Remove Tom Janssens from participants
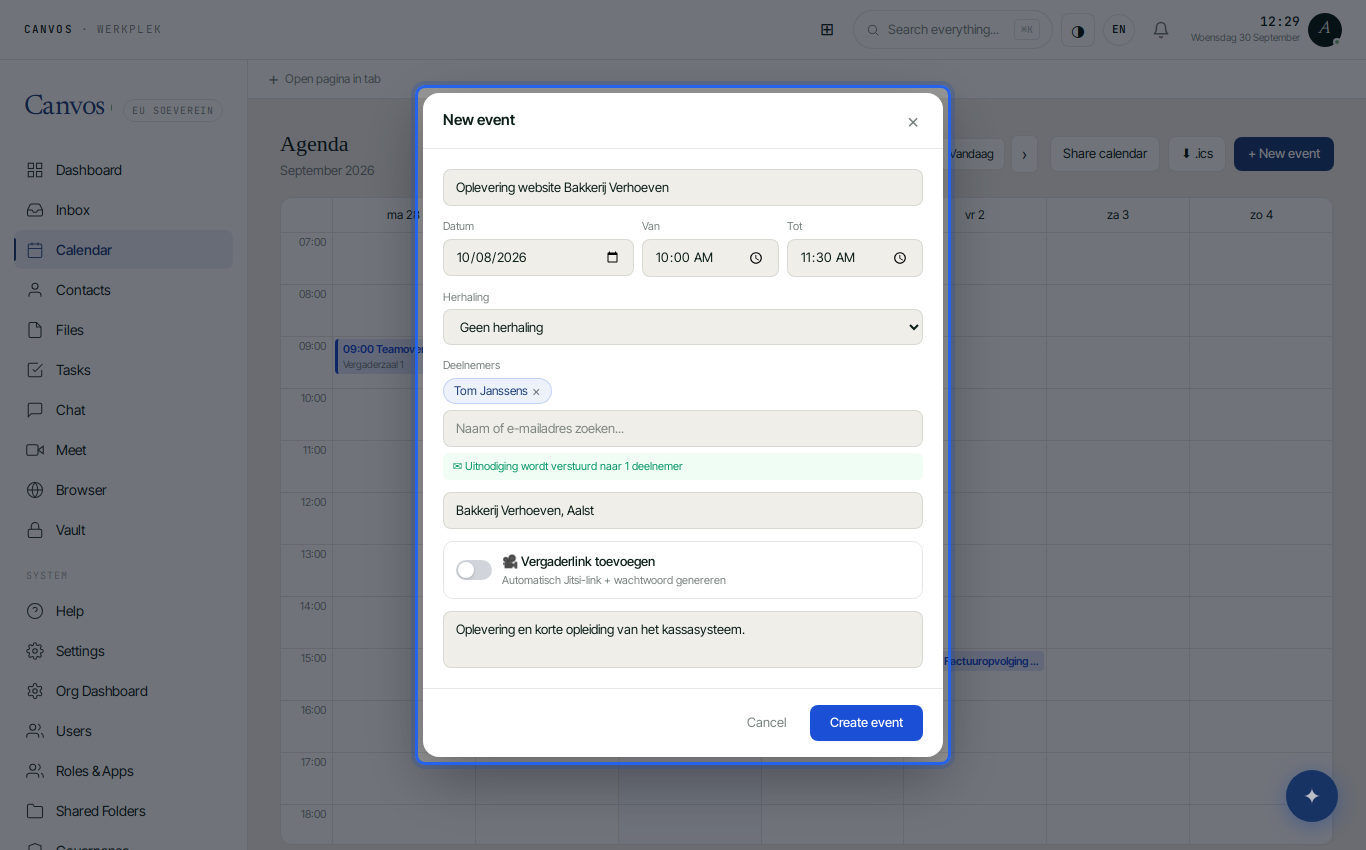Viewport: 1366px width, 850px height. [x=536, y=392]
